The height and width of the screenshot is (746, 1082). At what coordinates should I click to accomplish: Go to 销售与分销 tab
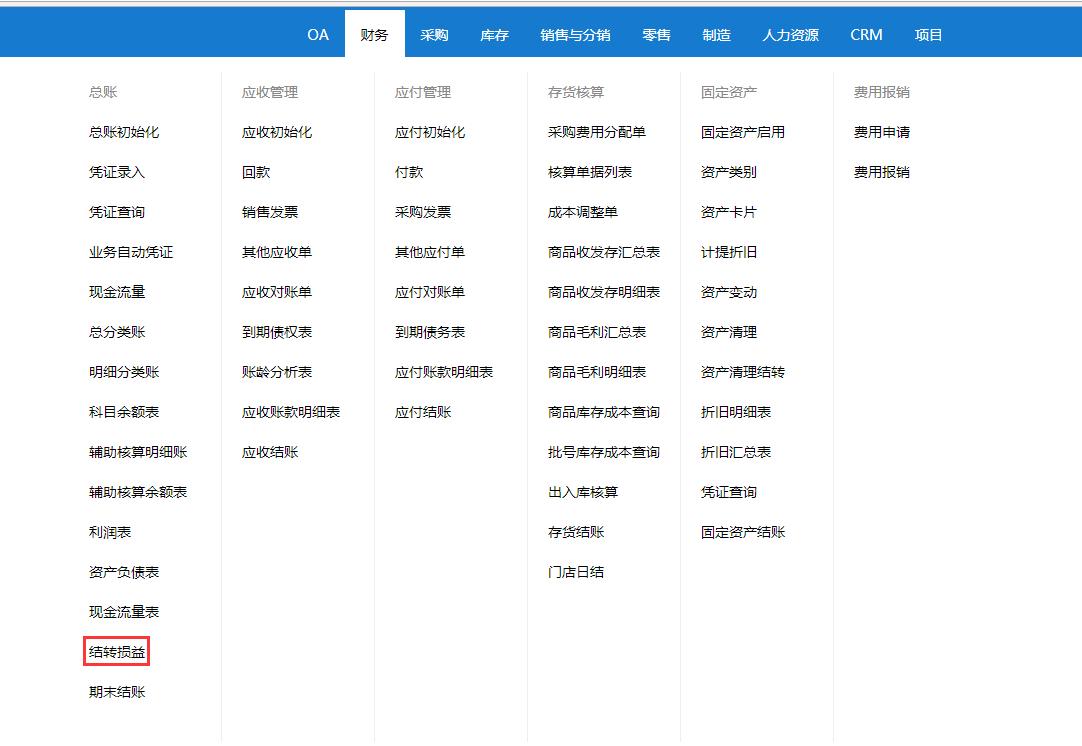click(575, 35)
